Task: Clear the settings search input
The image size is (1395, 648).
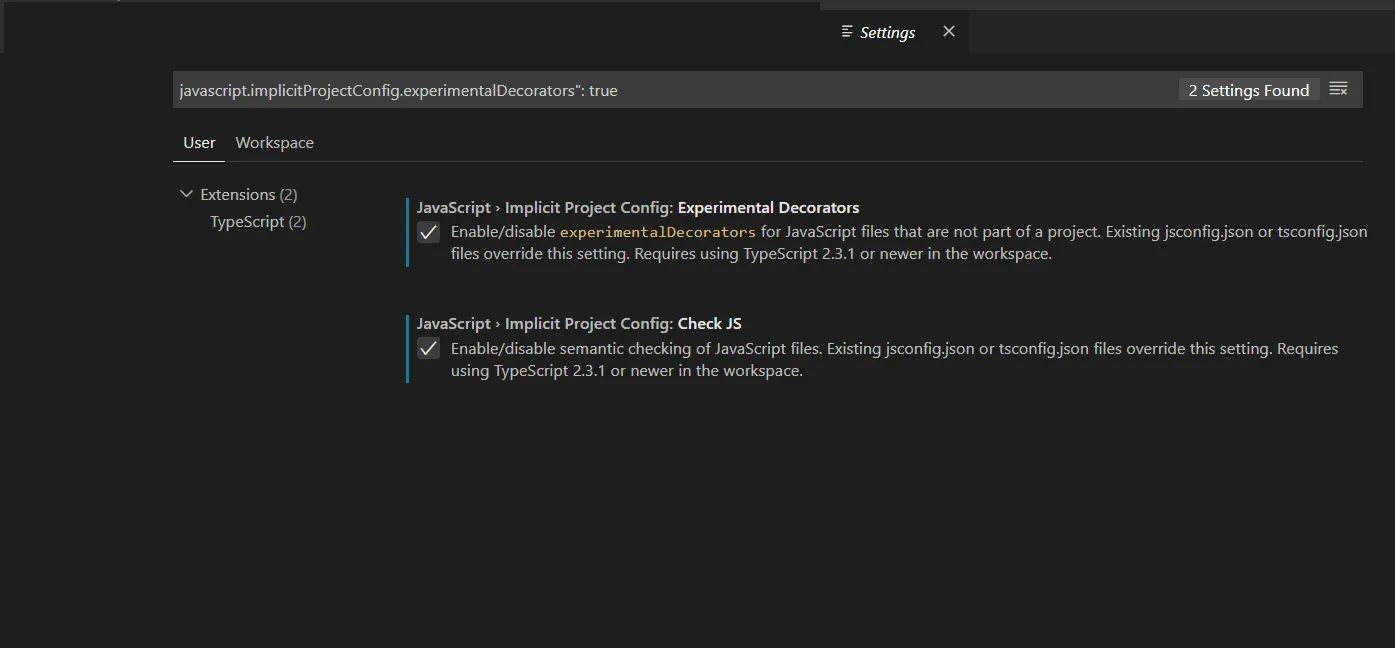Action: (x=1338, y=89)
